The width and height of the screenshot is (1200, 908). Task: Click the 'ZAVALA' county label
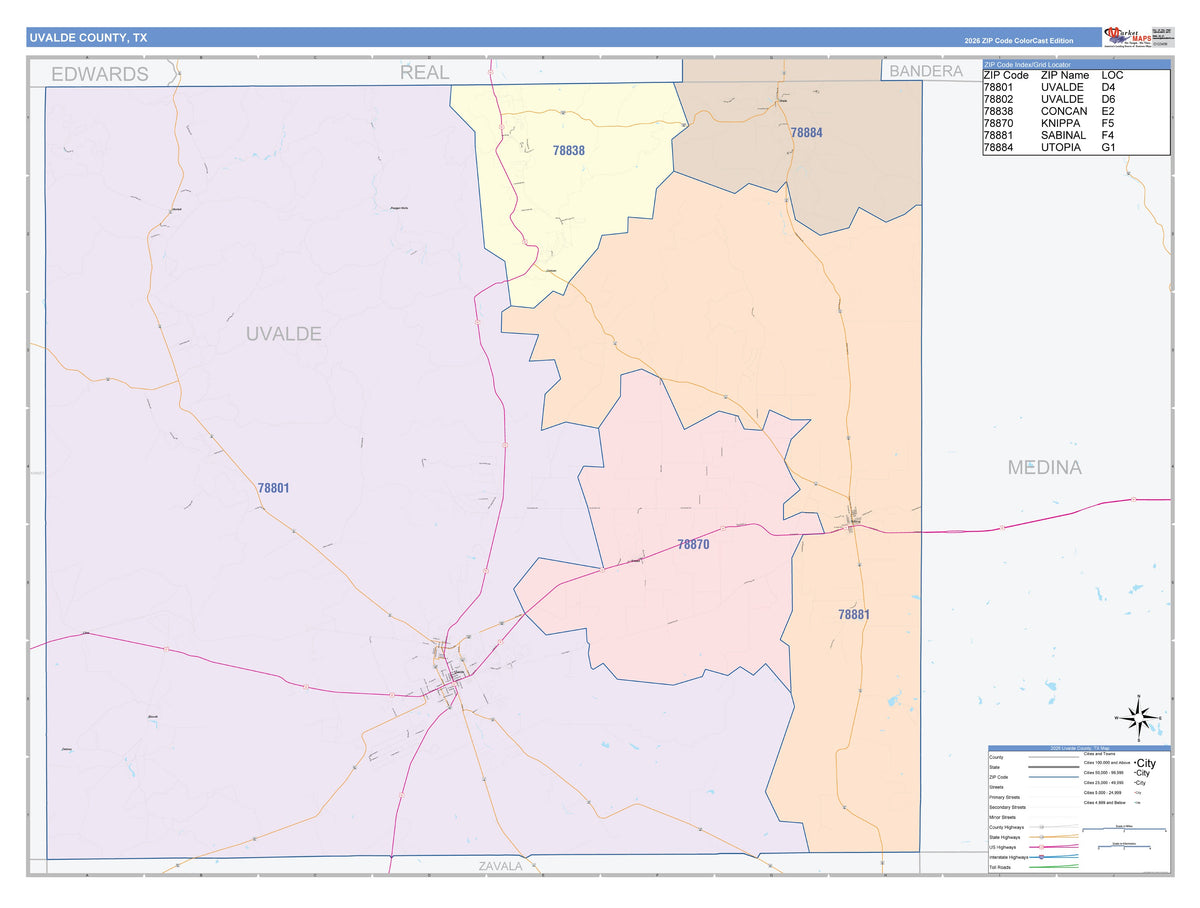pos(500,866)
